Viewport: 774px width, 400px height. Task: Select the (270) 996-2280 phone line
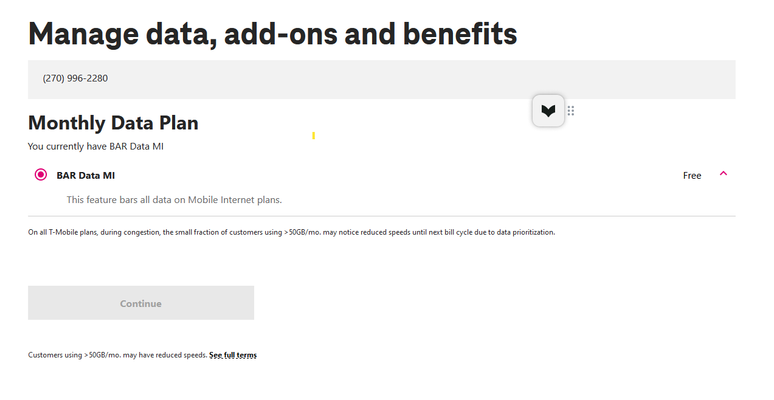(382, 79)
